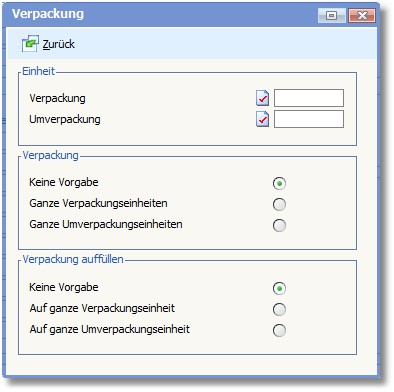
Task: Open the lookup icon beside Umverpackung field
Action: point(263,119)
